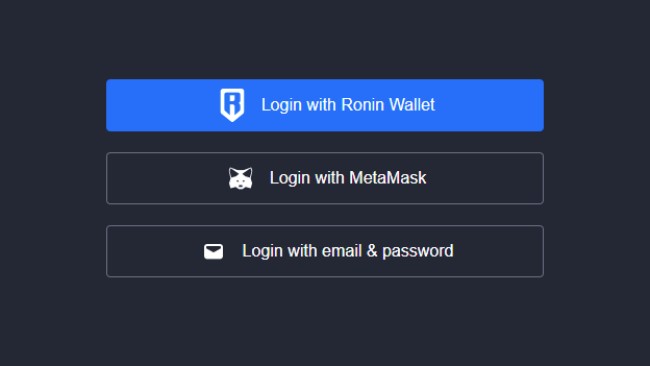This screenshot has height=366, width=650.
Task: Pick the bottom outlined login button
Action: point(325,251)
